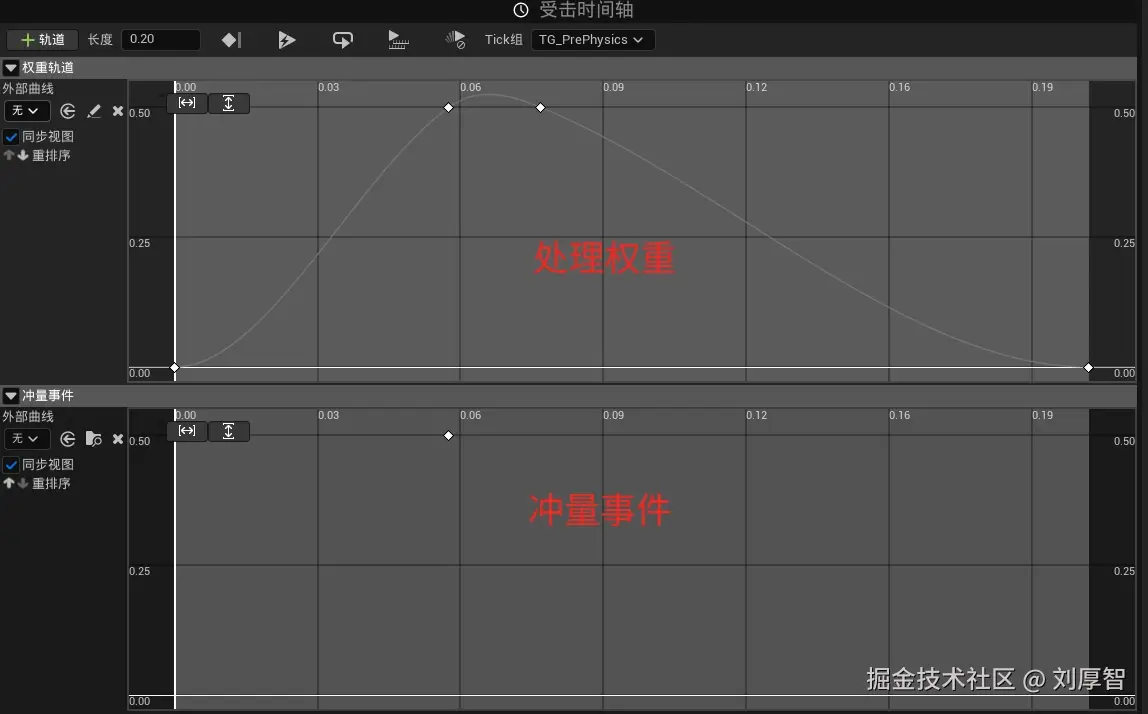Viewport: 1148px width, 714px height.
Task: Fit horizontal zoom in 权重轨道 curve view
Action: click(187, 103)
